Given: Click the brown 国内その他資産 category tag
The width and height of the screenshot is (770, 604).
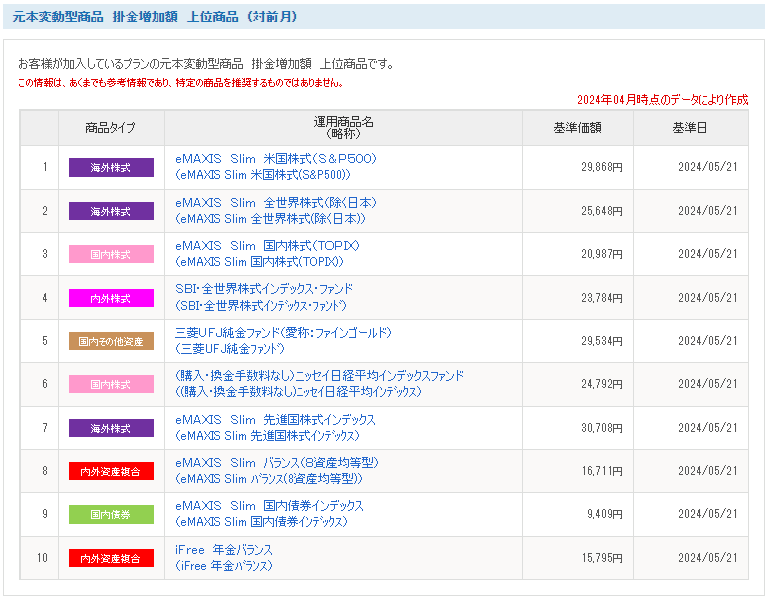Looking at the screenshot, I should tap(111, 341).
